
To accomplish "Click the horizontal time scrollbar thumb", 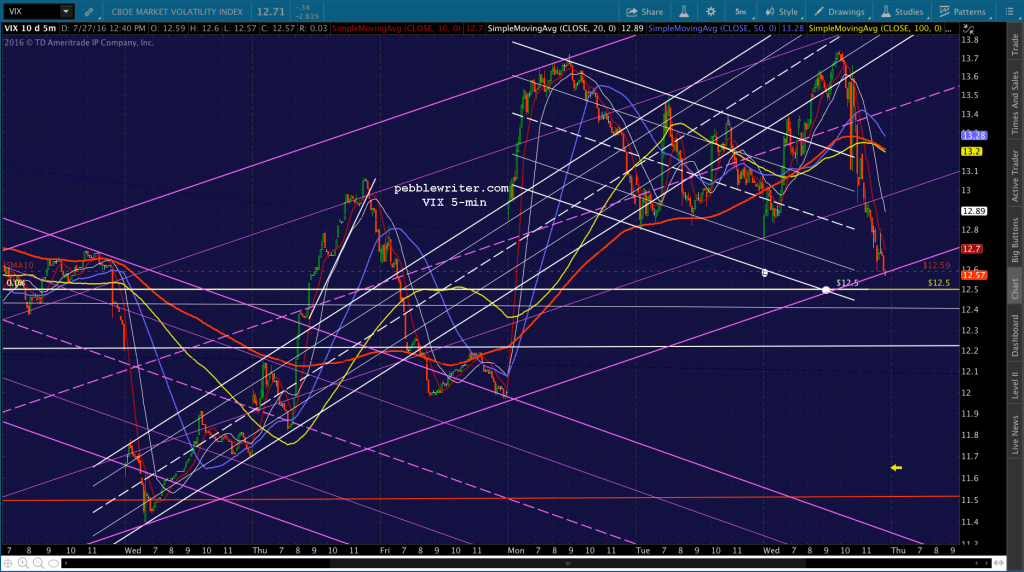I will [x=568, y=563].
